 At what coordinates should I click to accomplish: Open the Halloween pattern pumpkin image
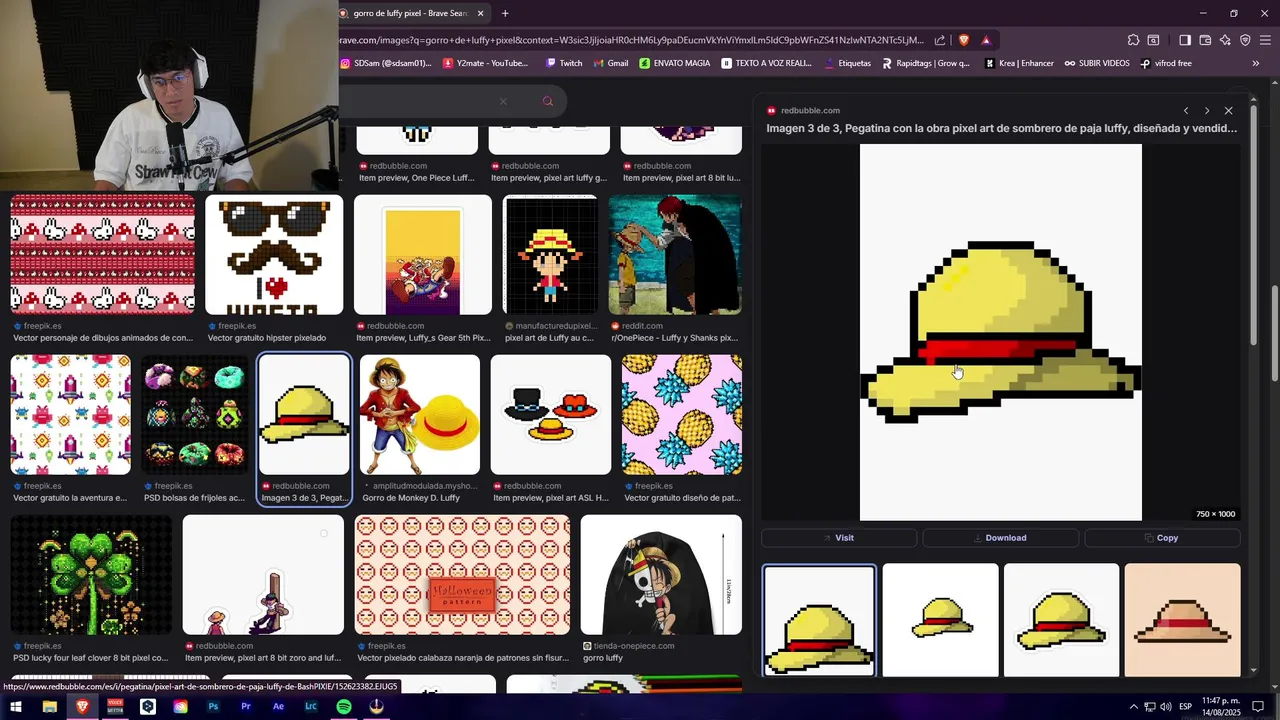click(x=463, y=575)
